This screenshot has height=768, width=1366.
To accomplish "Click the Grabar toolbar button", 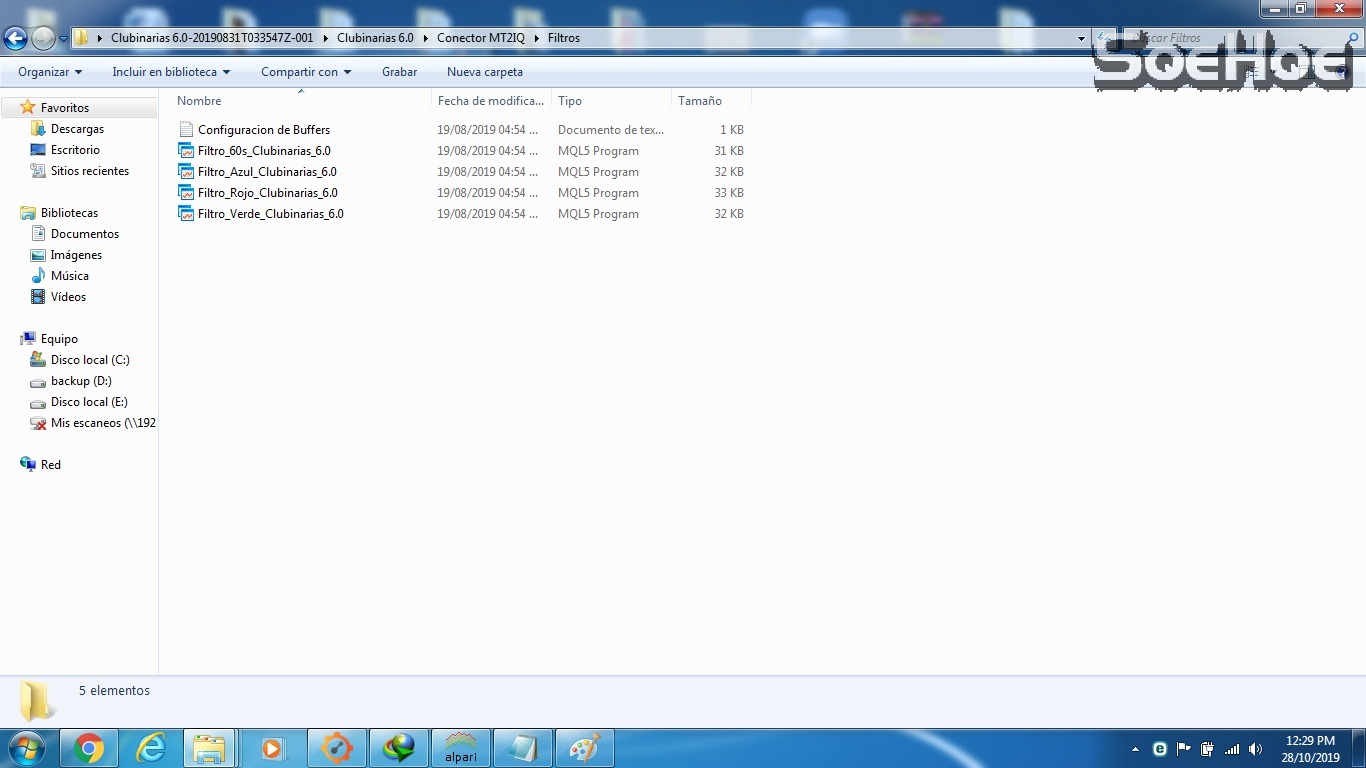I will click(399, 72).
